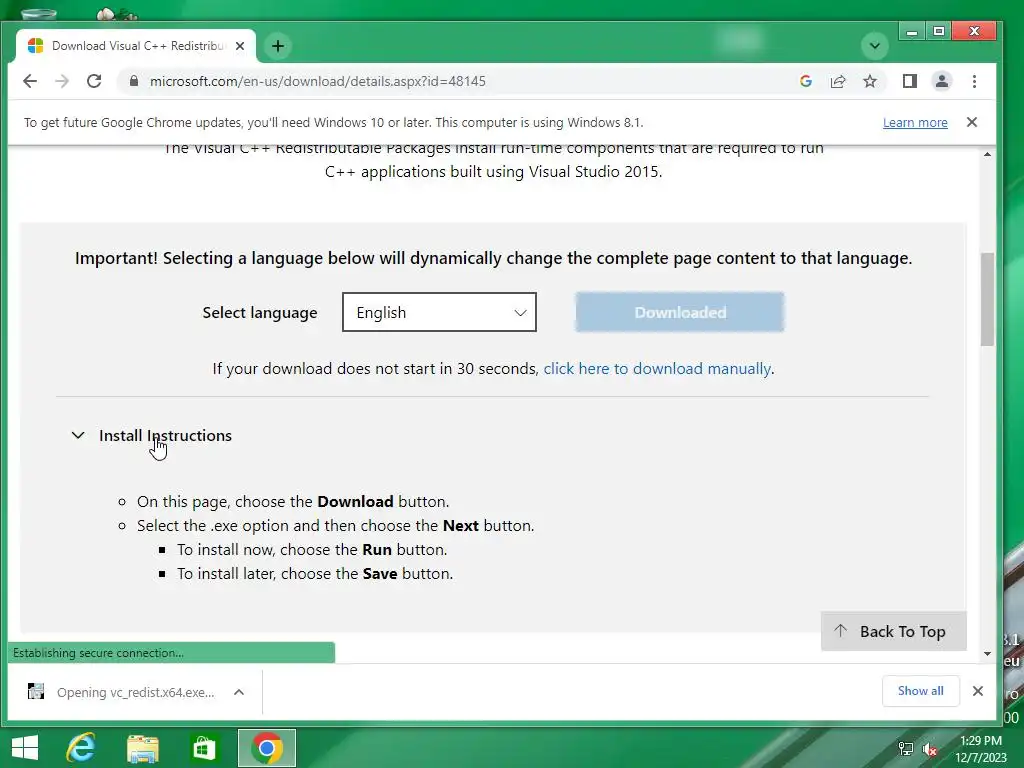Click the network tray icon
Screen dimensions: 1024x768
tap(906, 748)
